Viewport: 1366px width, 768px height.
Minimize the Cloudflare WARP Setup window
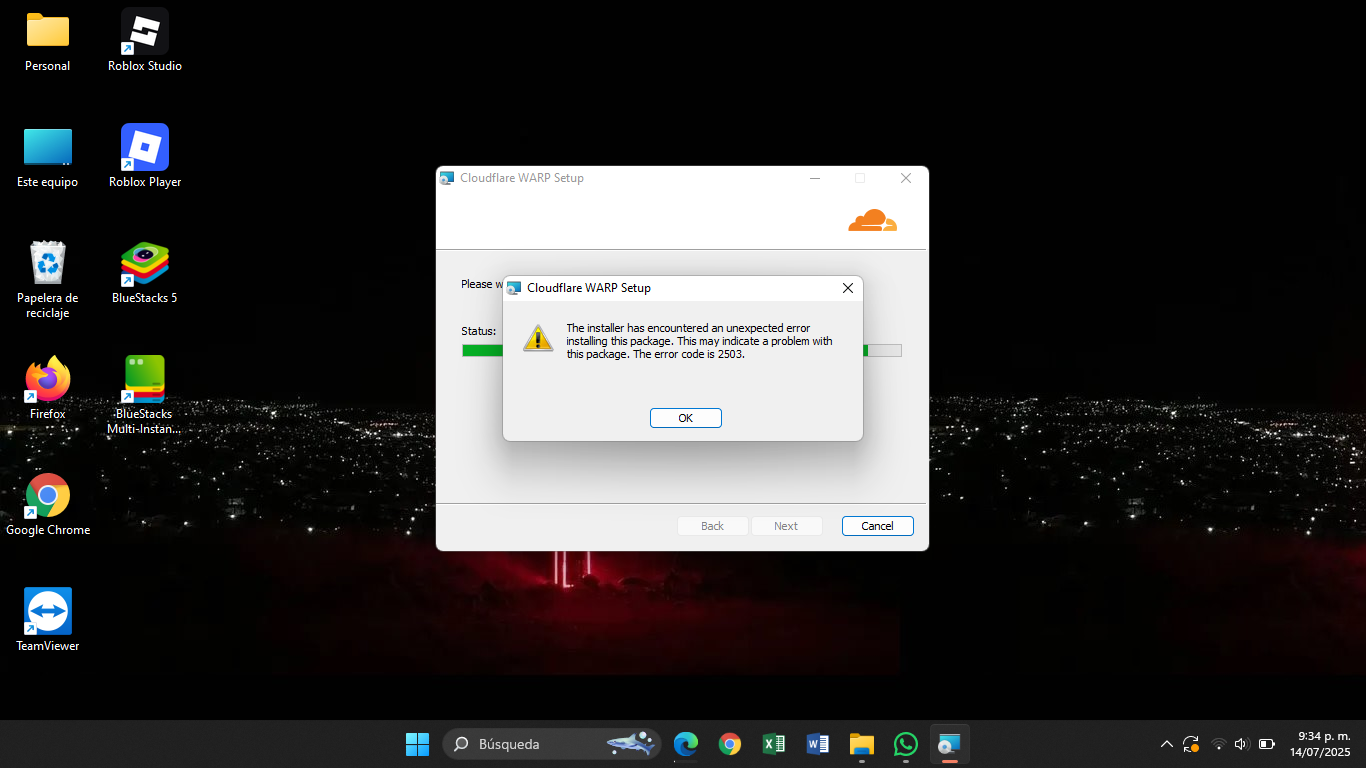coord(815,178)
